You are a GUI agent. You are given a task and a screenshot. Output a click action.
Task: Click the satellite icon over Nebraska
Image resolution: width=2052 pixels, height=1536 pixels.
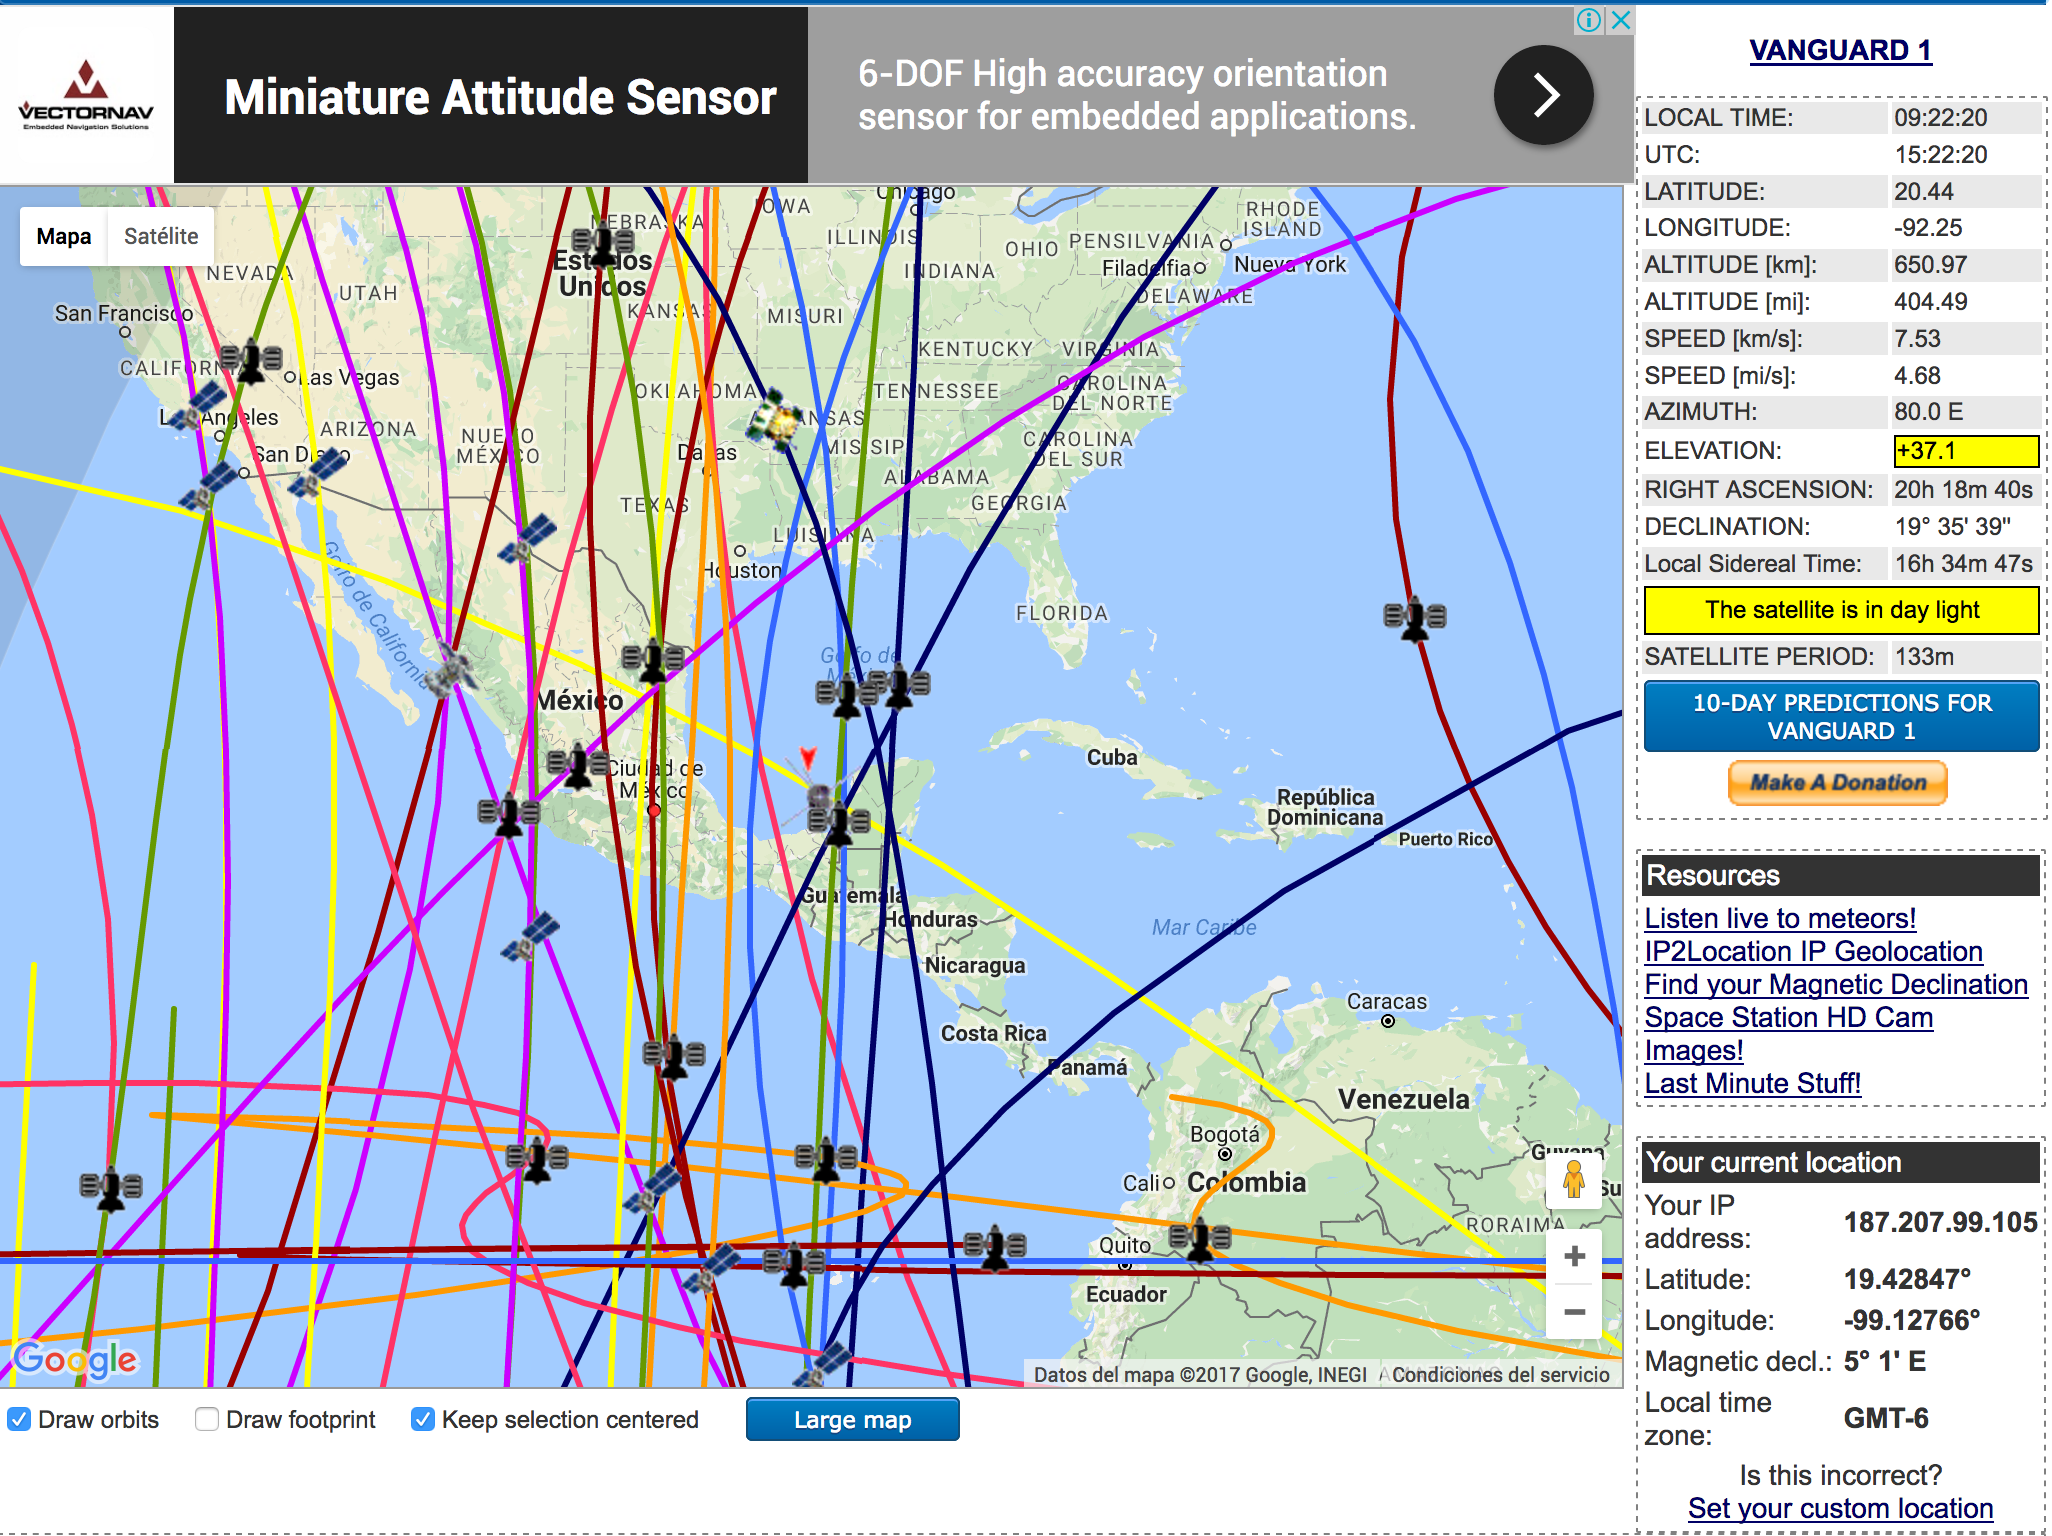(603, 243)
